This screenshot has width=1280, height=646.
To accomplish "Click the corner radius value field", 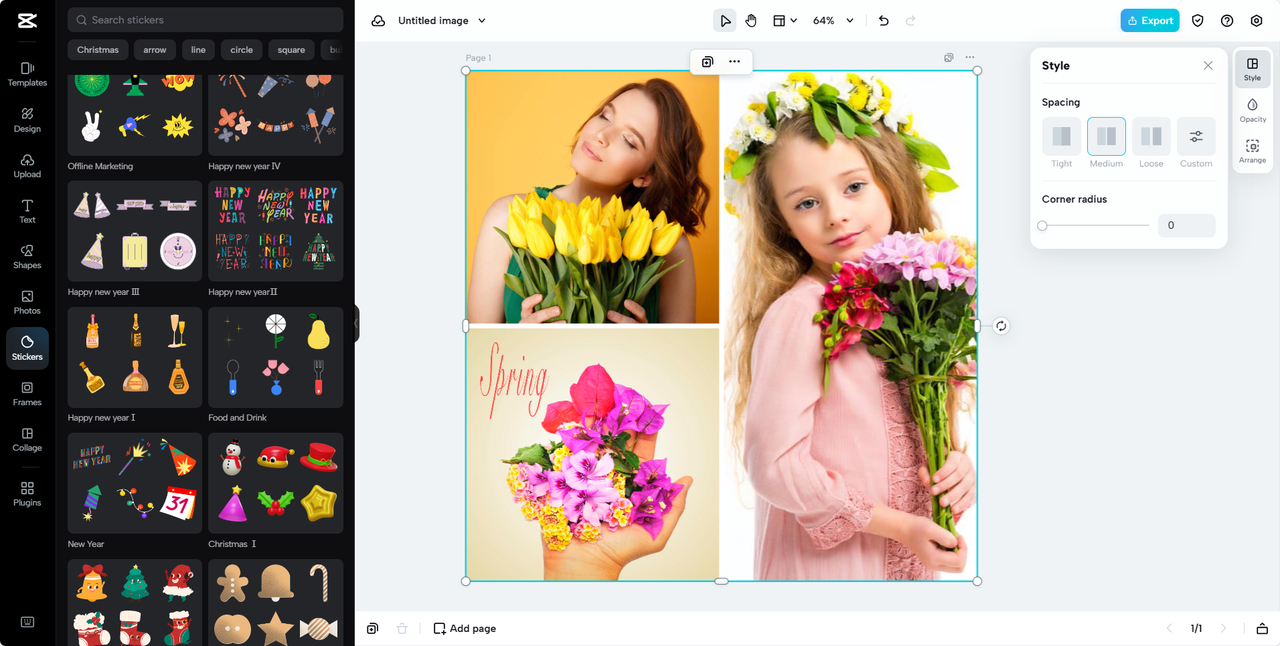I will (x=1186, y=226).
